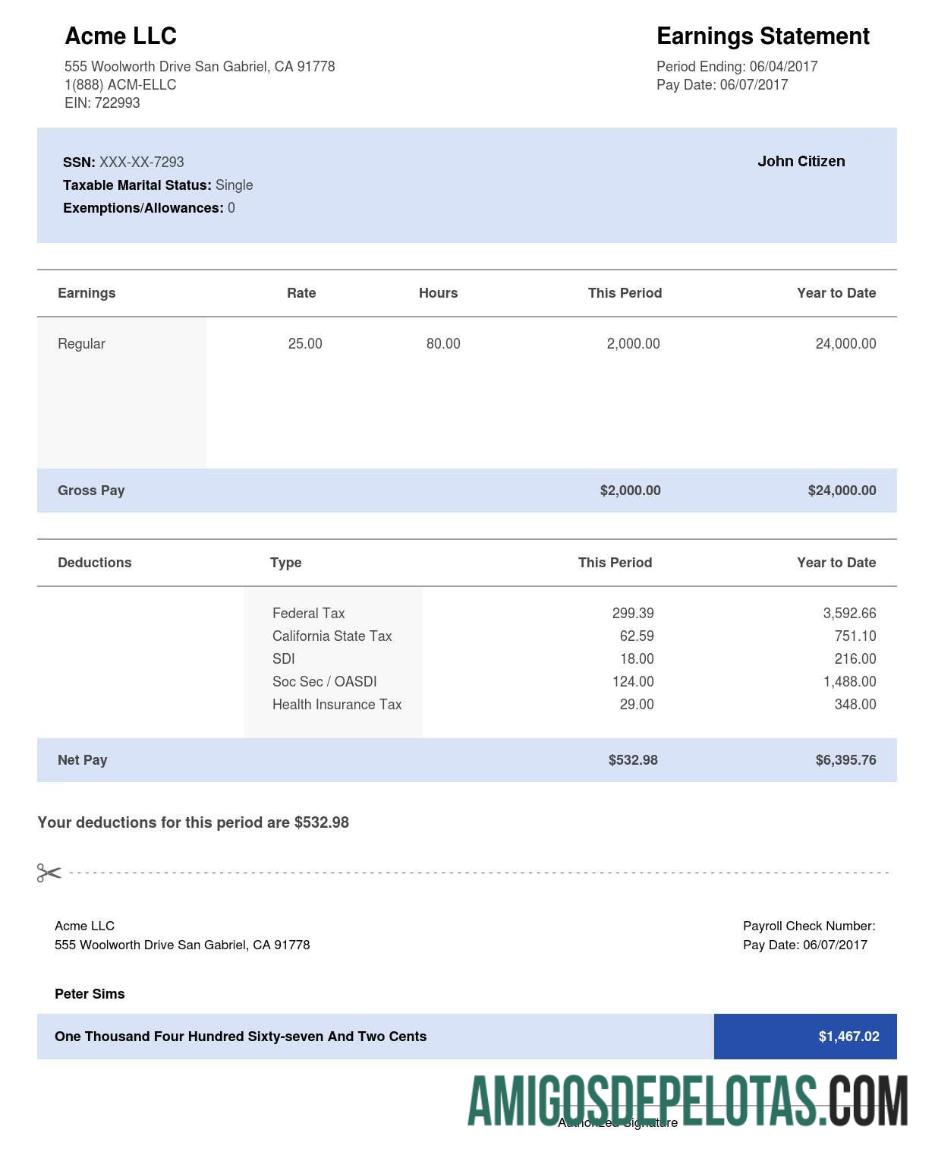935x1152 pixels.
Task: Click the written check amount in words
Action: click(x=240, y=1037)
